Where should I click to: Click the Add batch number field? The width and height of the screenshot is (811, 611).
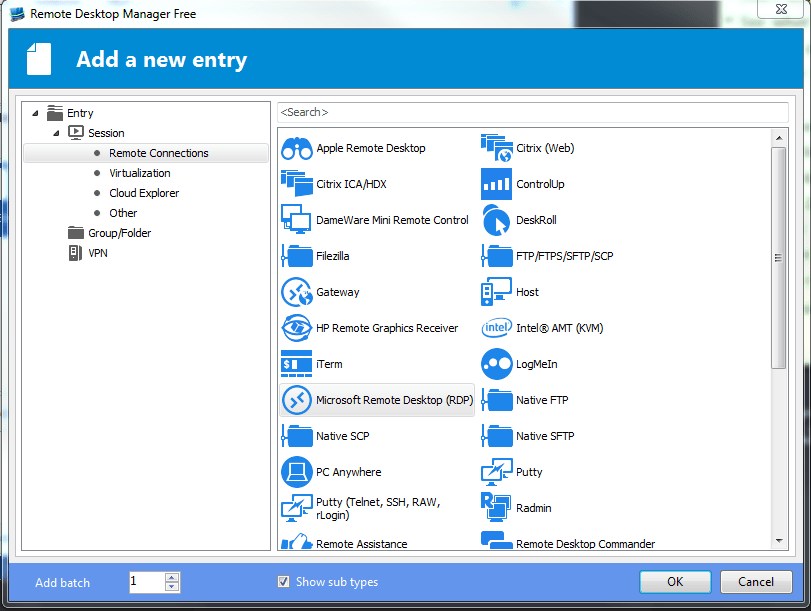pyautogui.click(x=147, y=582)
